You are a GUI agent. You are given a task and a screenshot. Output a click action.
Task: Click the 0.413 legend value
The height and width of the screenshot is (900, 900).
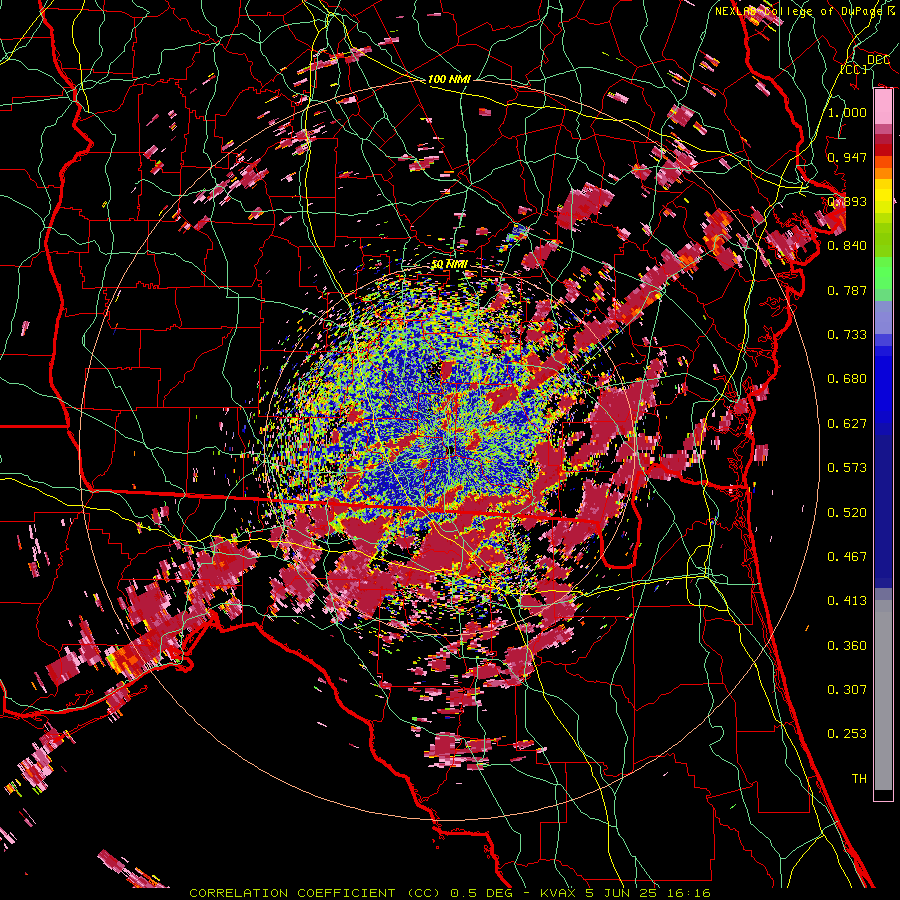pos(847,601)
